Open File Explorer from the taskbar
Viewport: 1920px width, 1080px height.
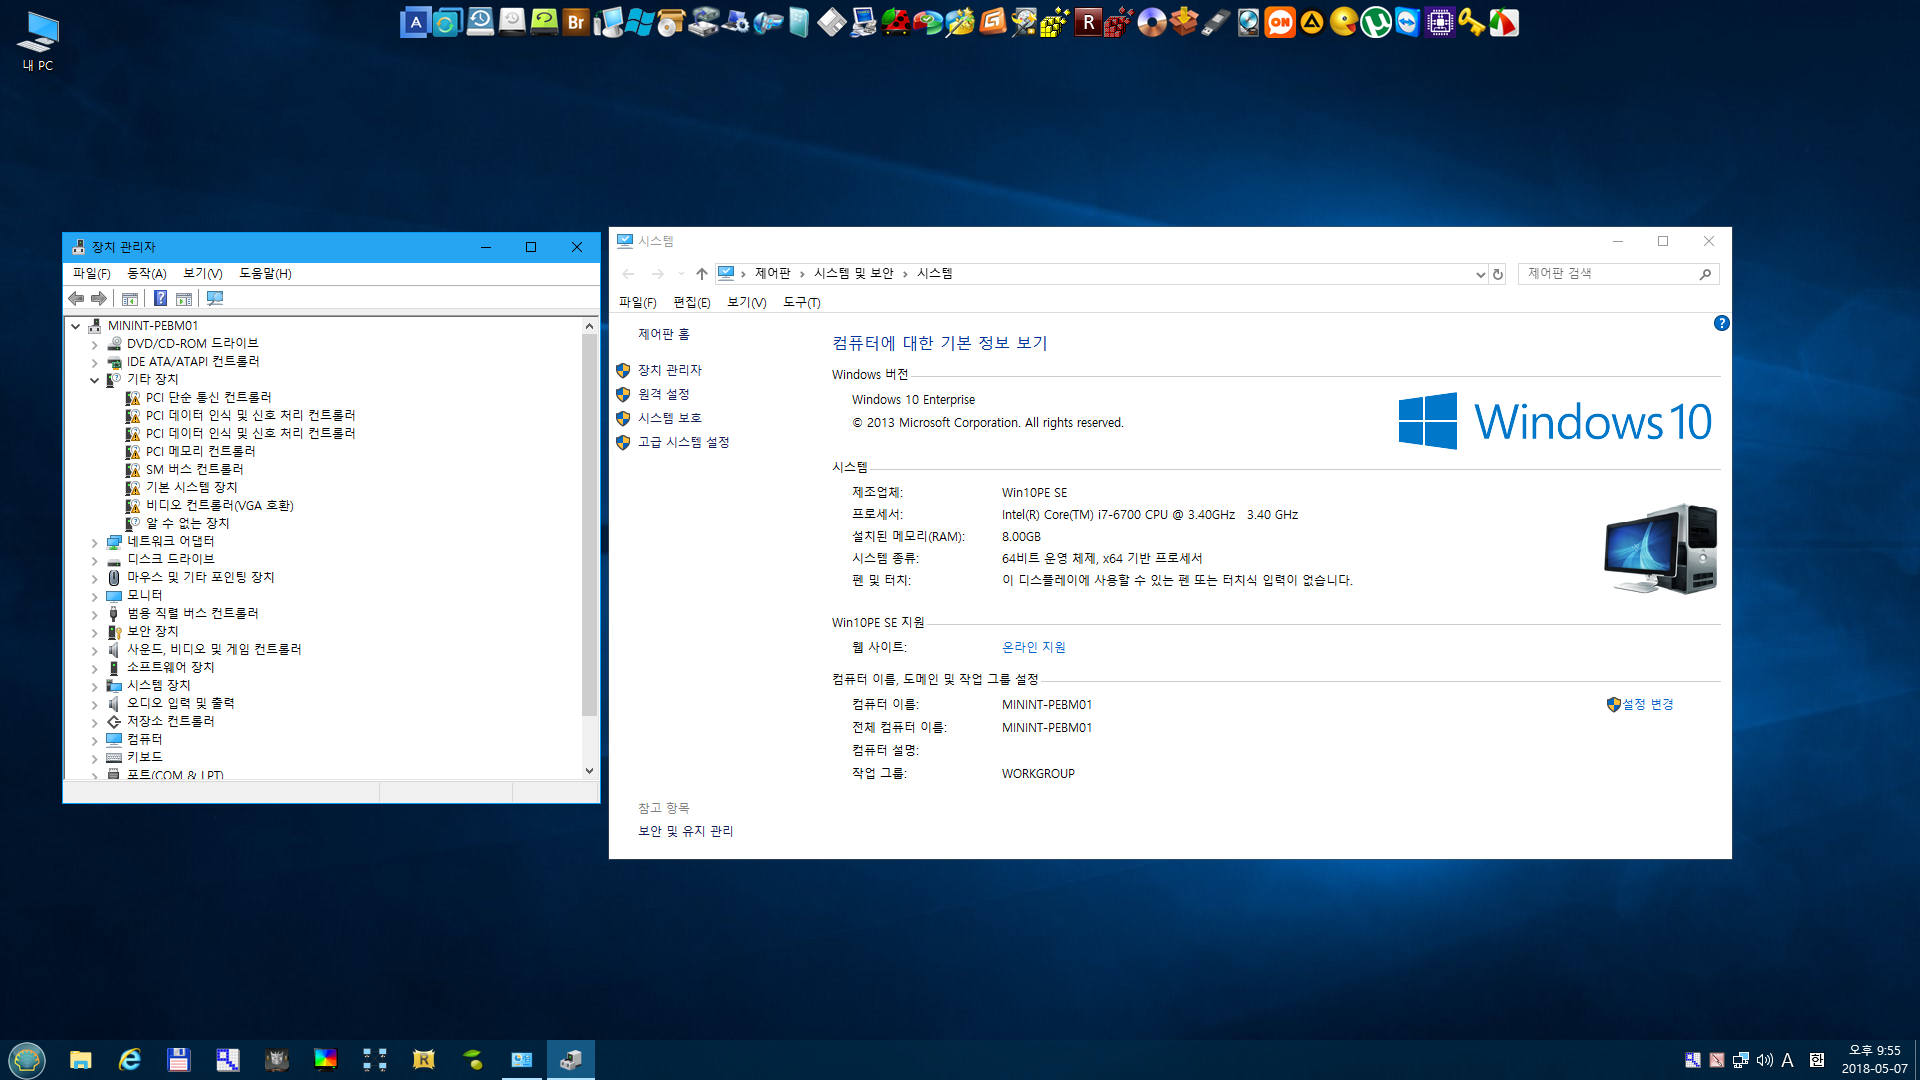(x=81, y=1060)
